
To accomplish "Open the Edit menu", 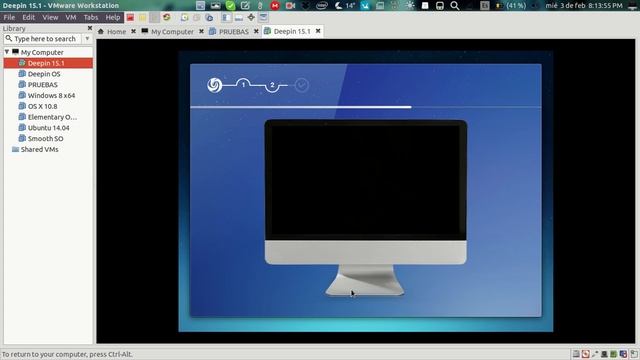I will click(29, 18).
